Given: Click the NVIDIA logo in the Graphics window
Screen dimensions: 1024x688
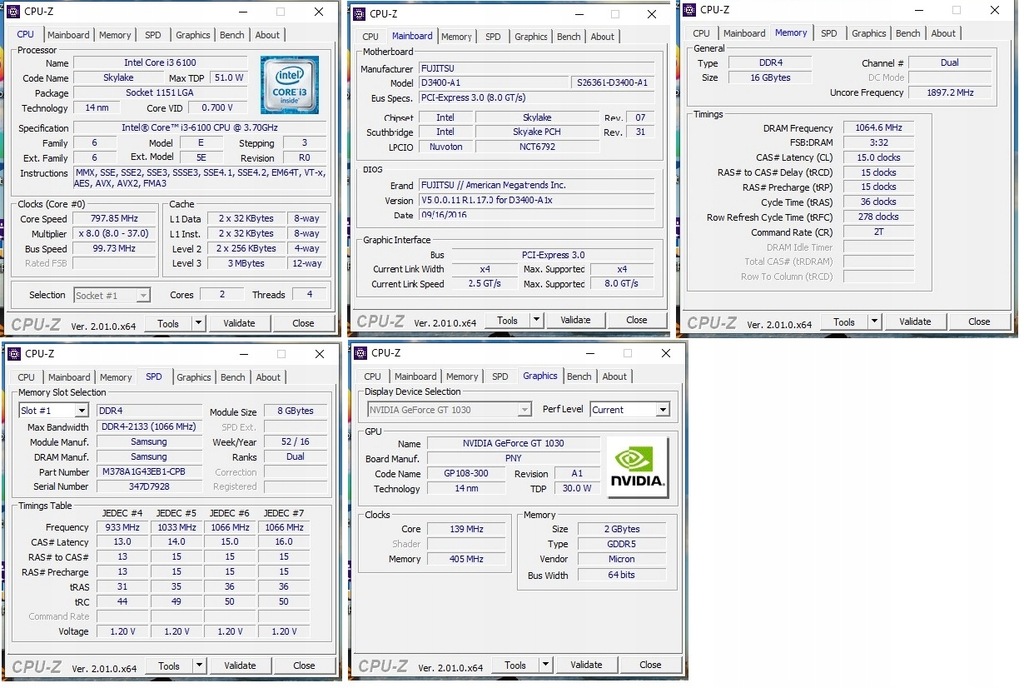Looking at the screenshot, I should (x=637, y=467).
